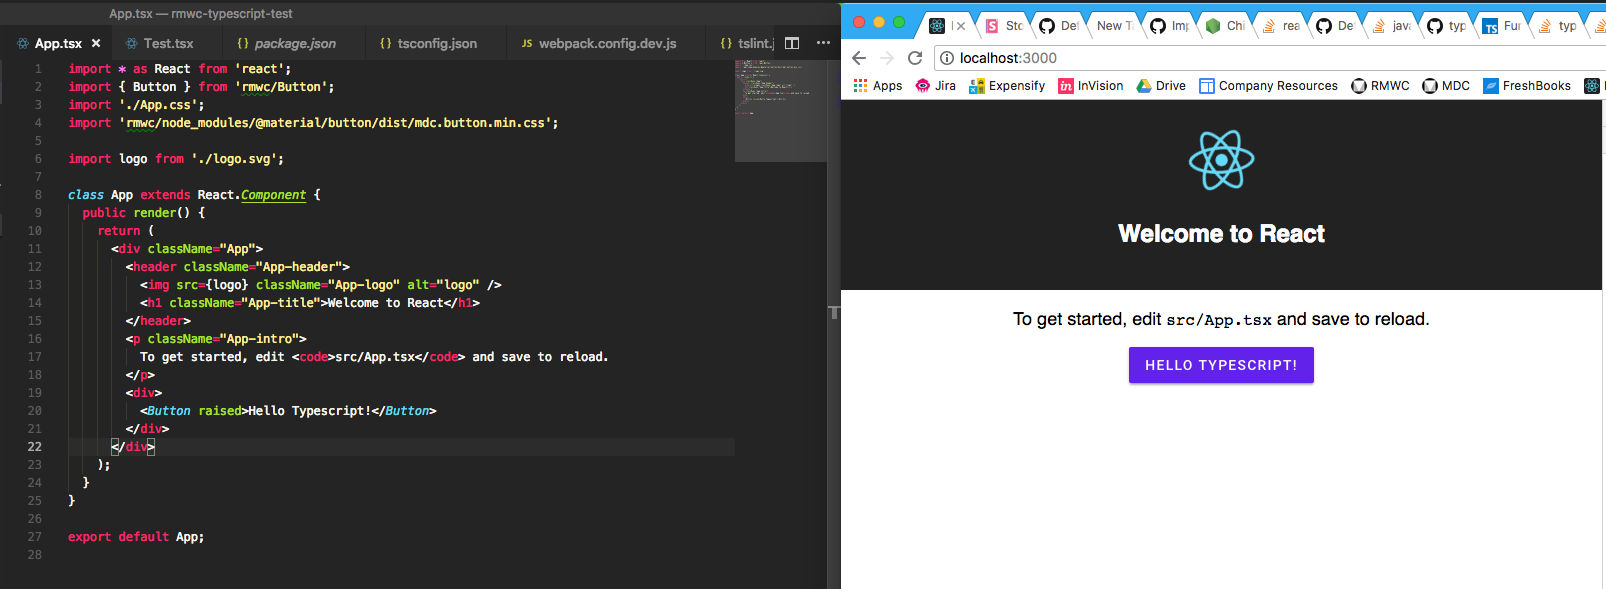Click 'React.Component' in the class declaration
This screenshot has height=589, width=1606.
click(251, 195)
